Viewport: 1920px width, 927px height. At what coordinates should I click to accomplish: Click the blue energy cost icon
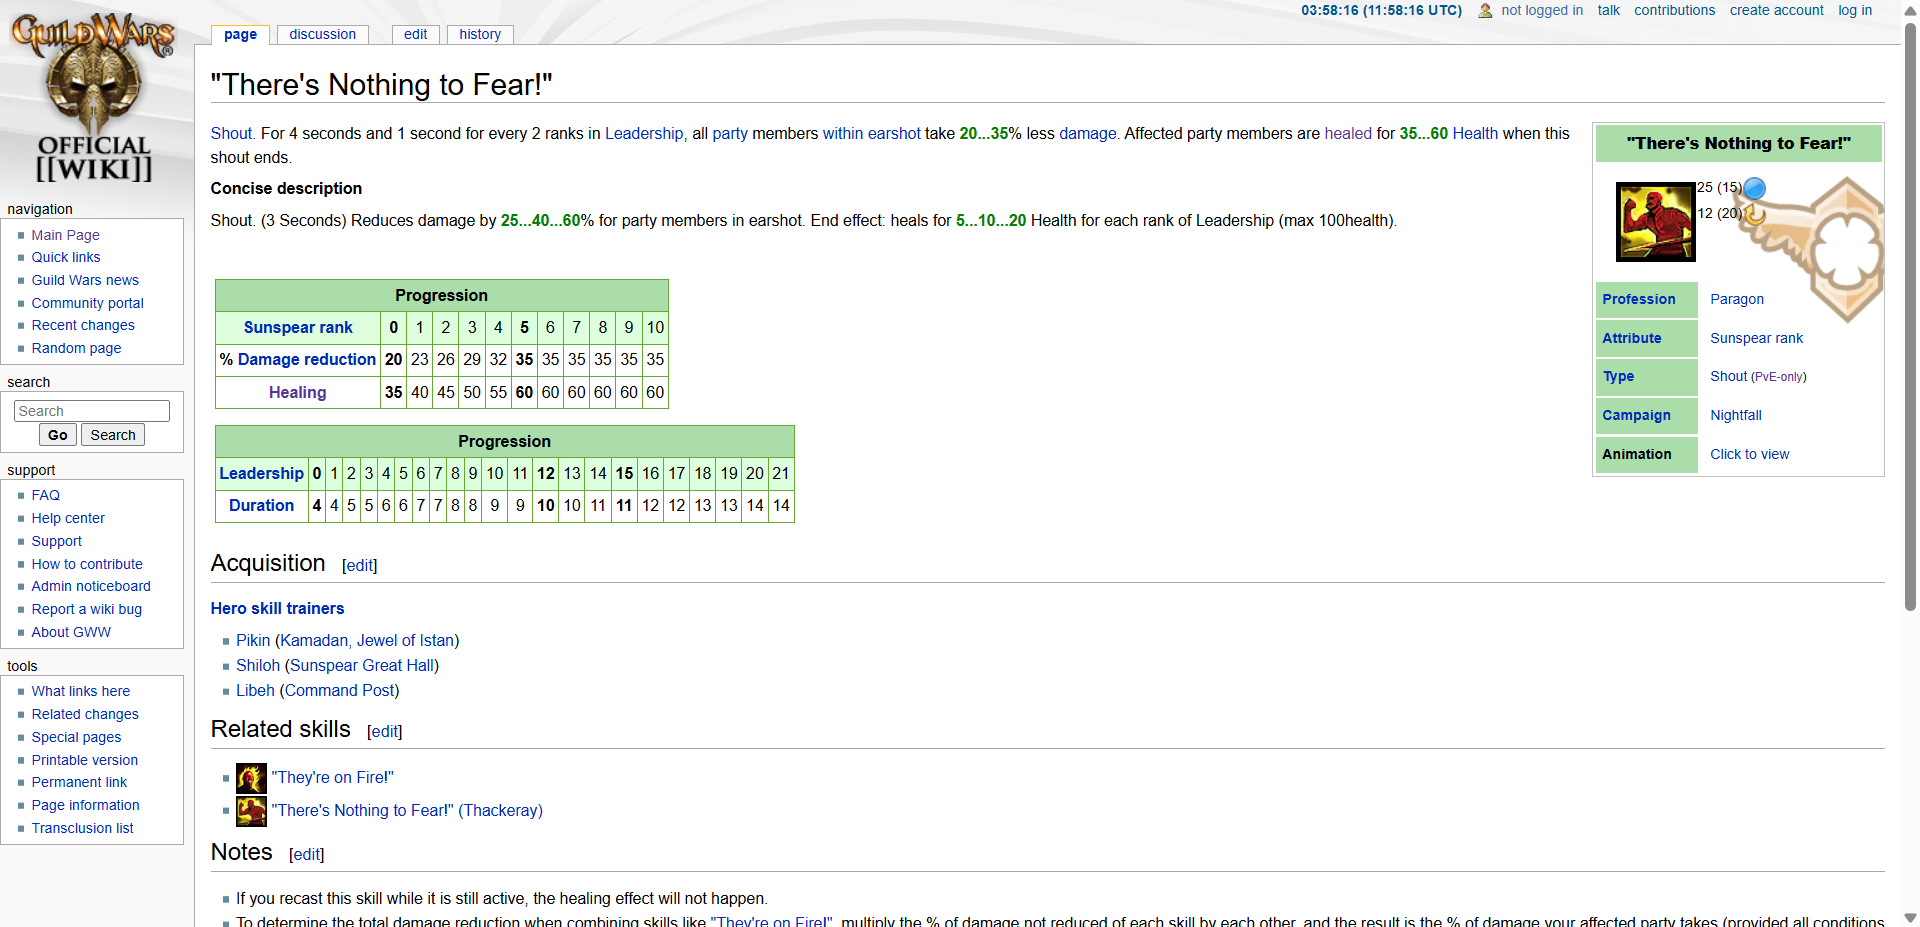coord(1755,188)
